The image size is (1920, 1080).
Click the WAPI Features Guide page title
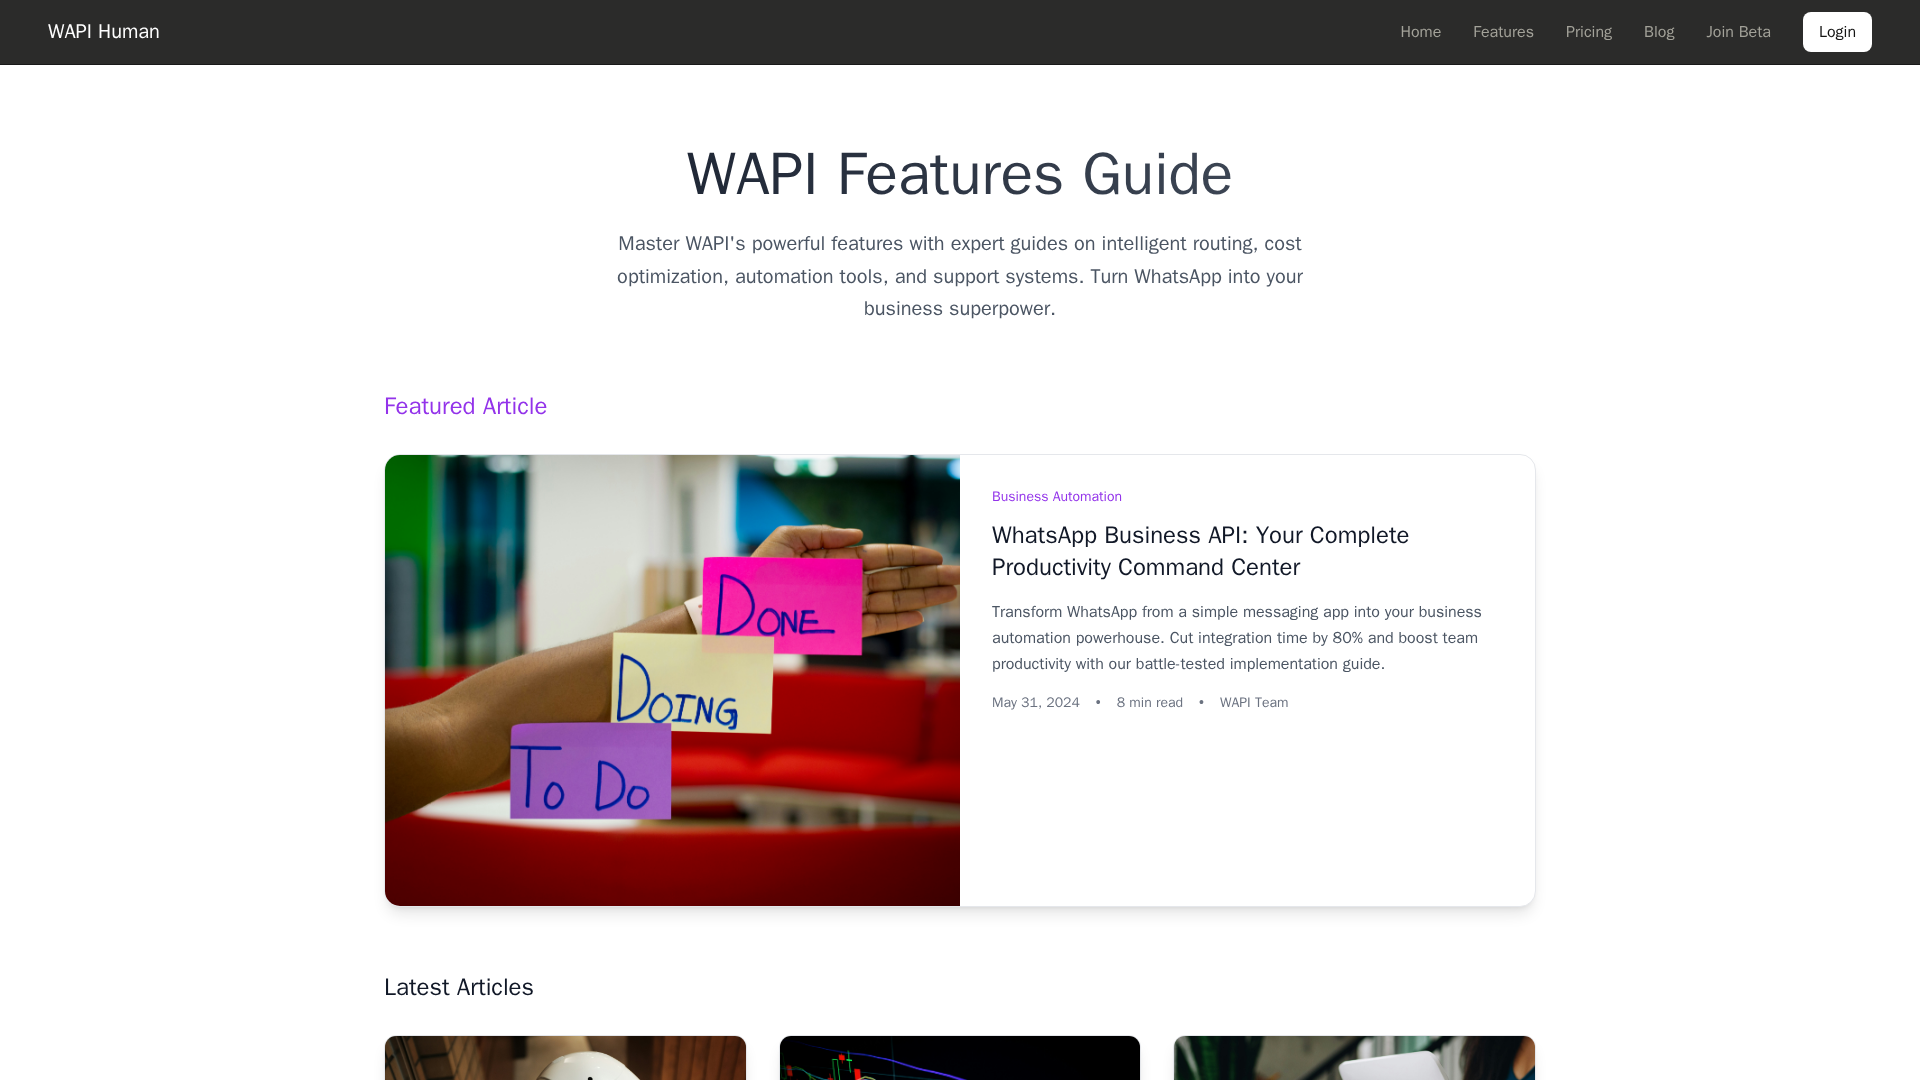(959, 174)
